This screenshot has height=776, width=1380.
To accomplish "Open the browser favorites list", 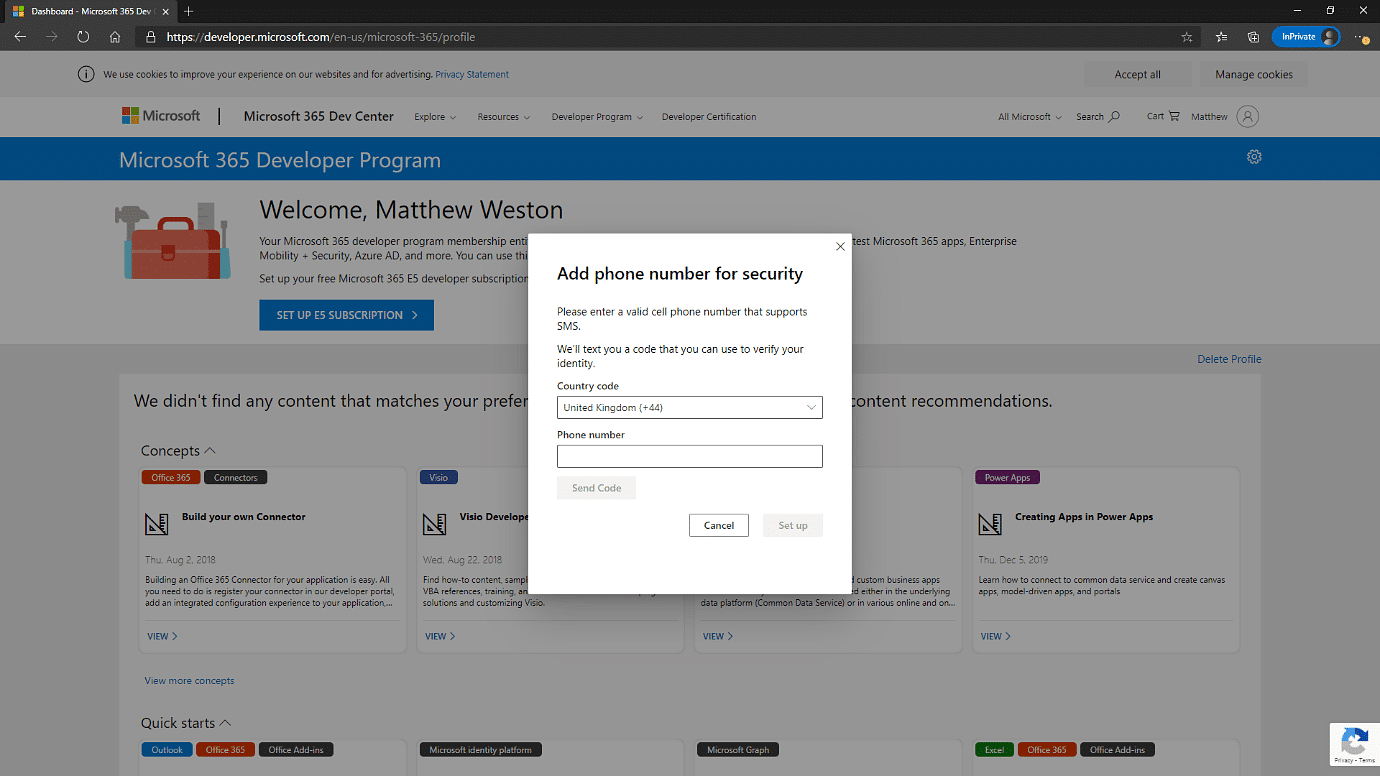I will 1221,37.
